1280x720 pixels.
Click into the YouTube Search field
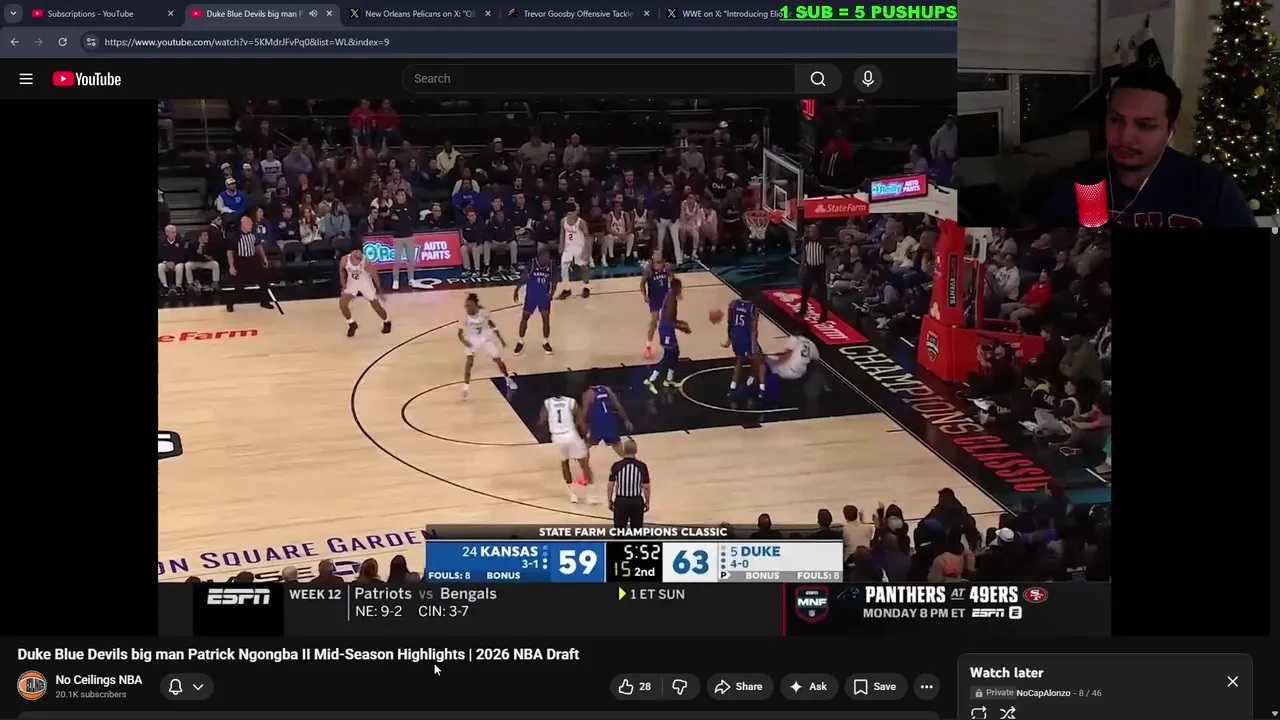600,79
